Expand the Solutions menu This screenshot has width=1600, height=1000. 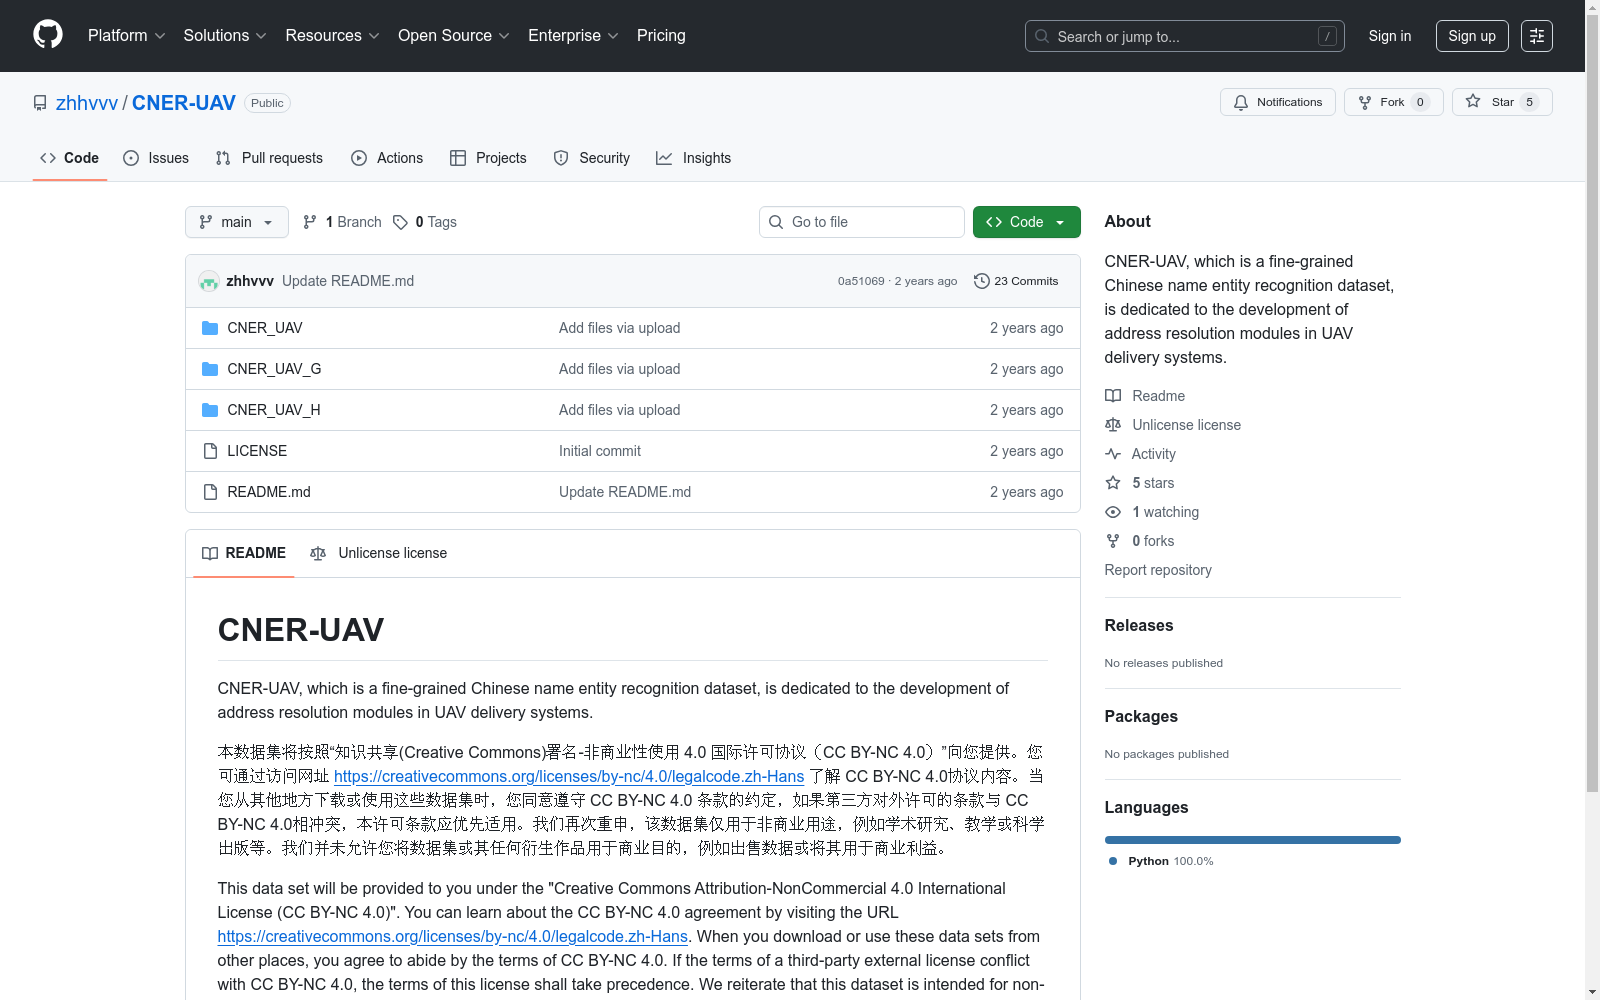[225, 35]
